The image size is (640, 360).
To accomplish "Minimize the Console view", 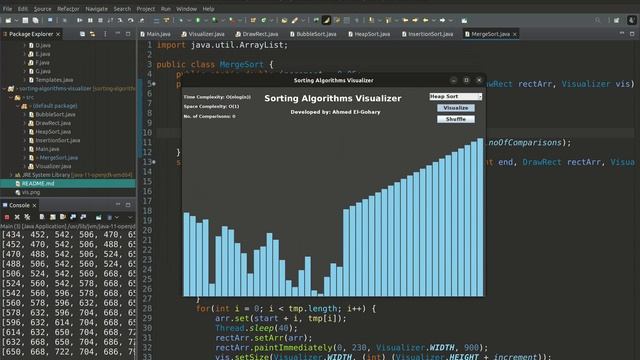I will [118, 204].
